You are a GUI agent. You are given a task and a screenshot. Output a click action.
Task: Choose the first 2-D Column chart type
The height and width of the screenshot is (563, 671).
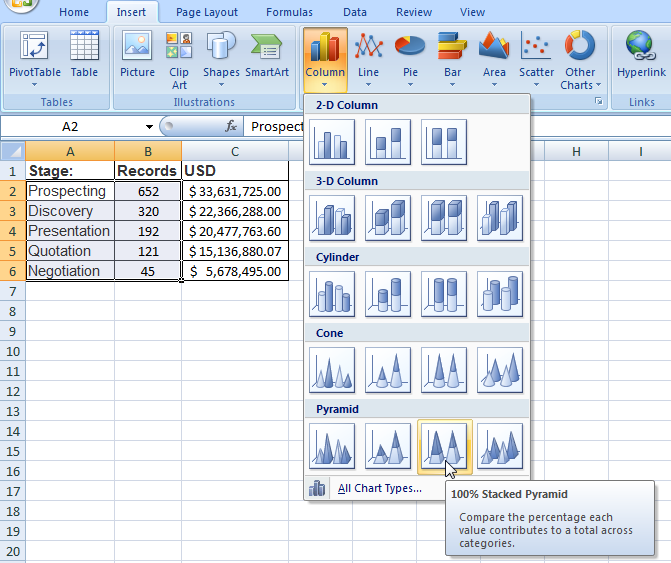[x=333, y=141]
